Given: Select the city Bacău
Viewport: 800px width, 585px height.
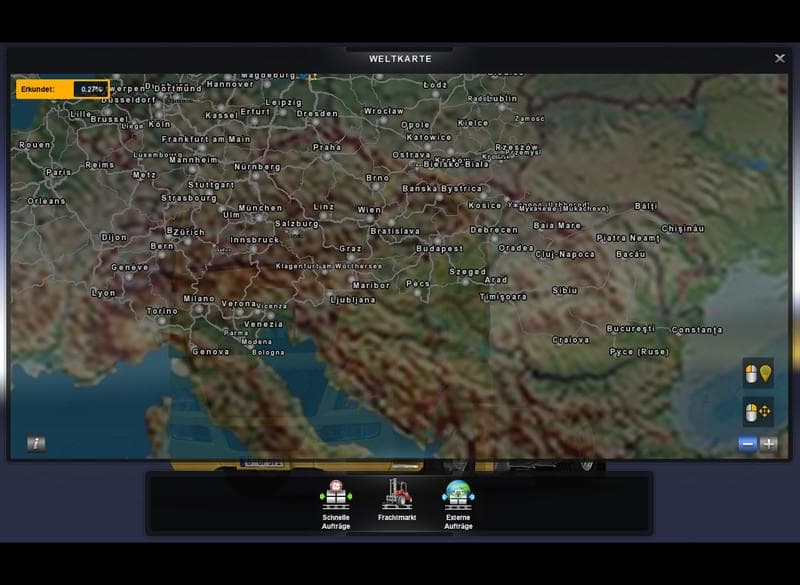Looking at the screenshot, I should pyautogui.click(x=631, y=254).
